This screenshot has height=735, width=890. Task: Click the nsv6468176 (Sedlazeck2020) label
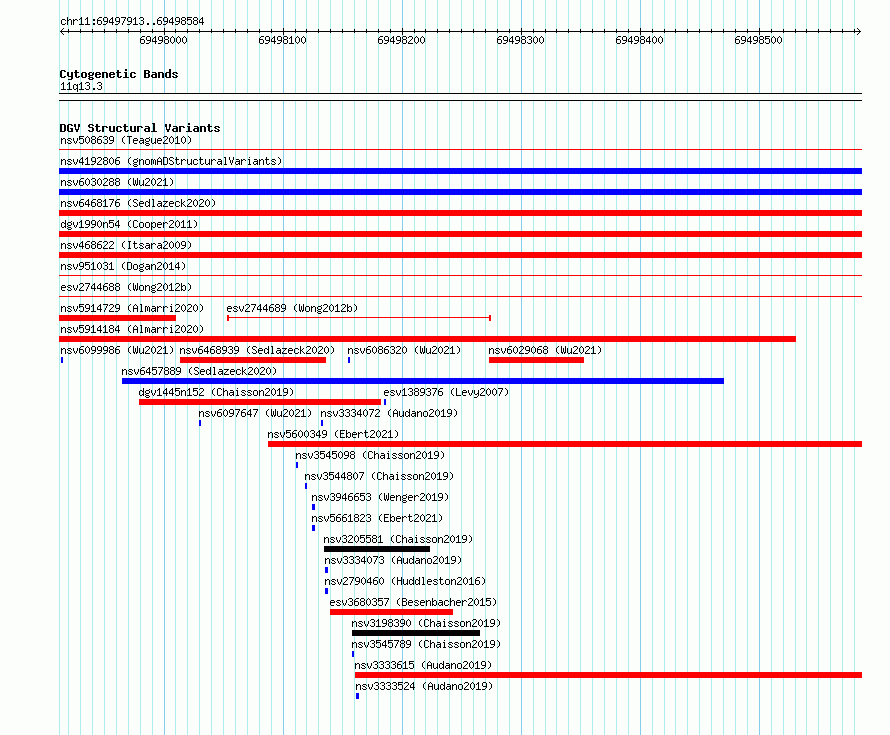(x=138, y=203)
